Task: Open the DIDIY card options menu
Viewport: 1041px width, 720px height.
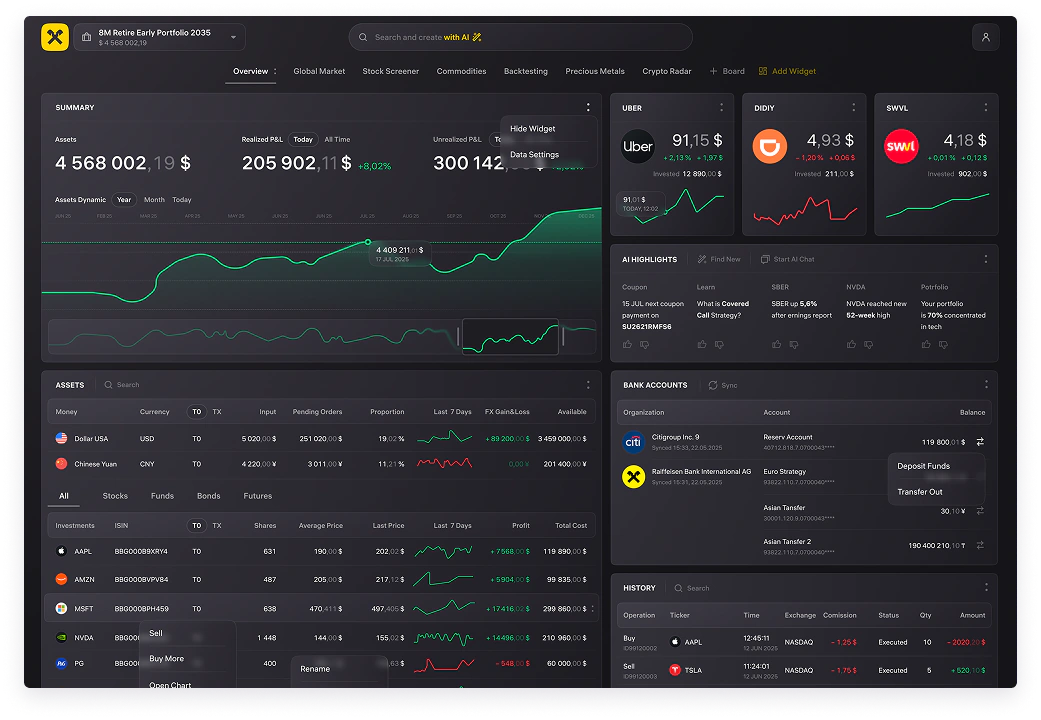Action: tap(853, 108)
